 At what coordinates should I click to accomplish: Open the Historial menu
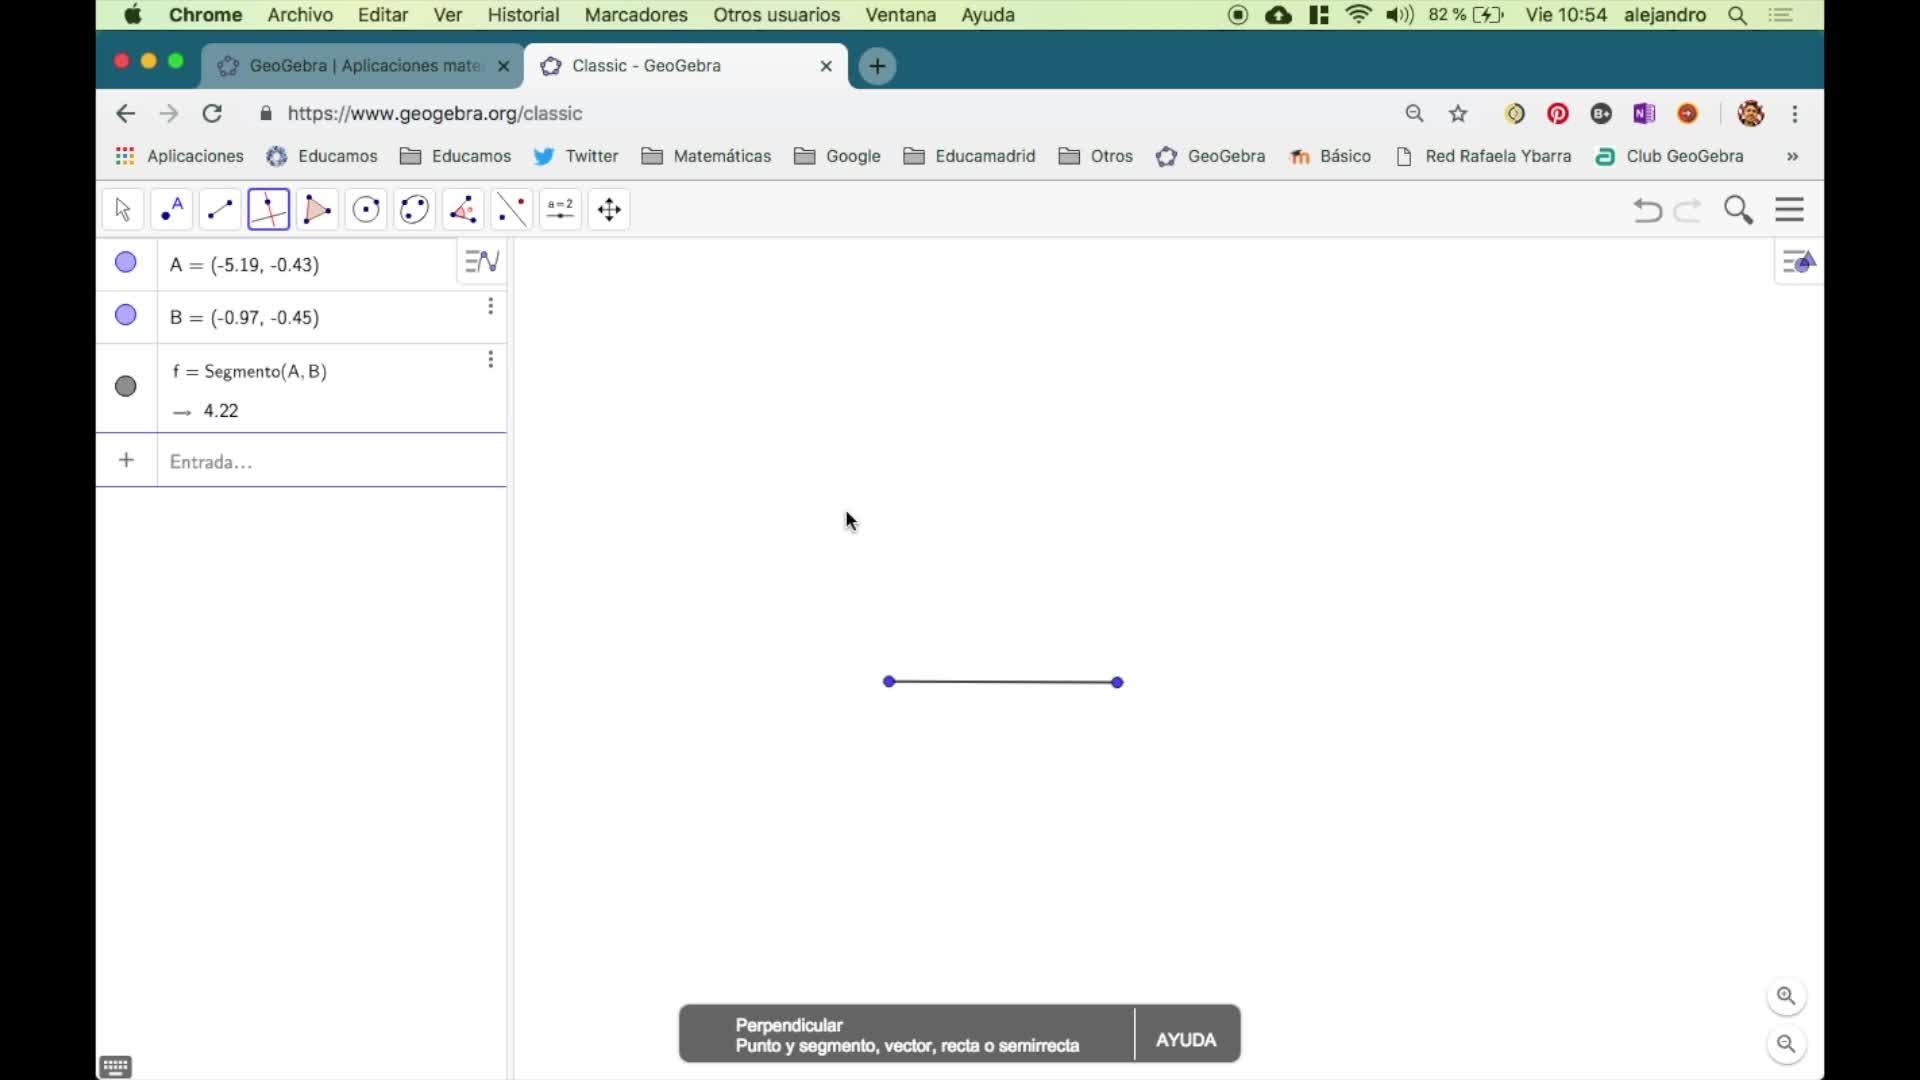(522, 15)
